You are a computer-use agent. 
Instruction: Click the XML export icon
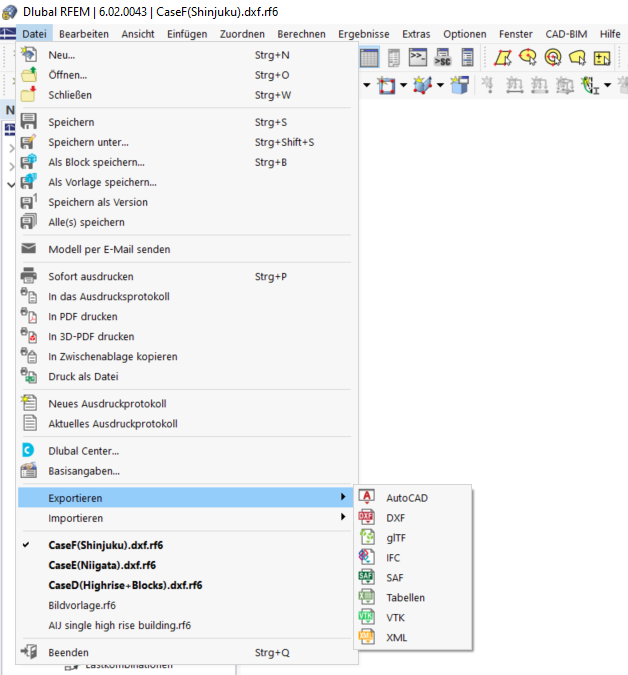(x=367, y=638)
